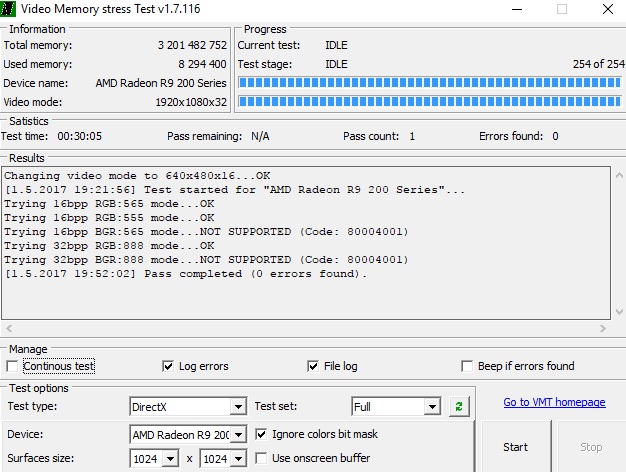
Task: Click the results scroll down arrow
Action: (x=619, y=311)
